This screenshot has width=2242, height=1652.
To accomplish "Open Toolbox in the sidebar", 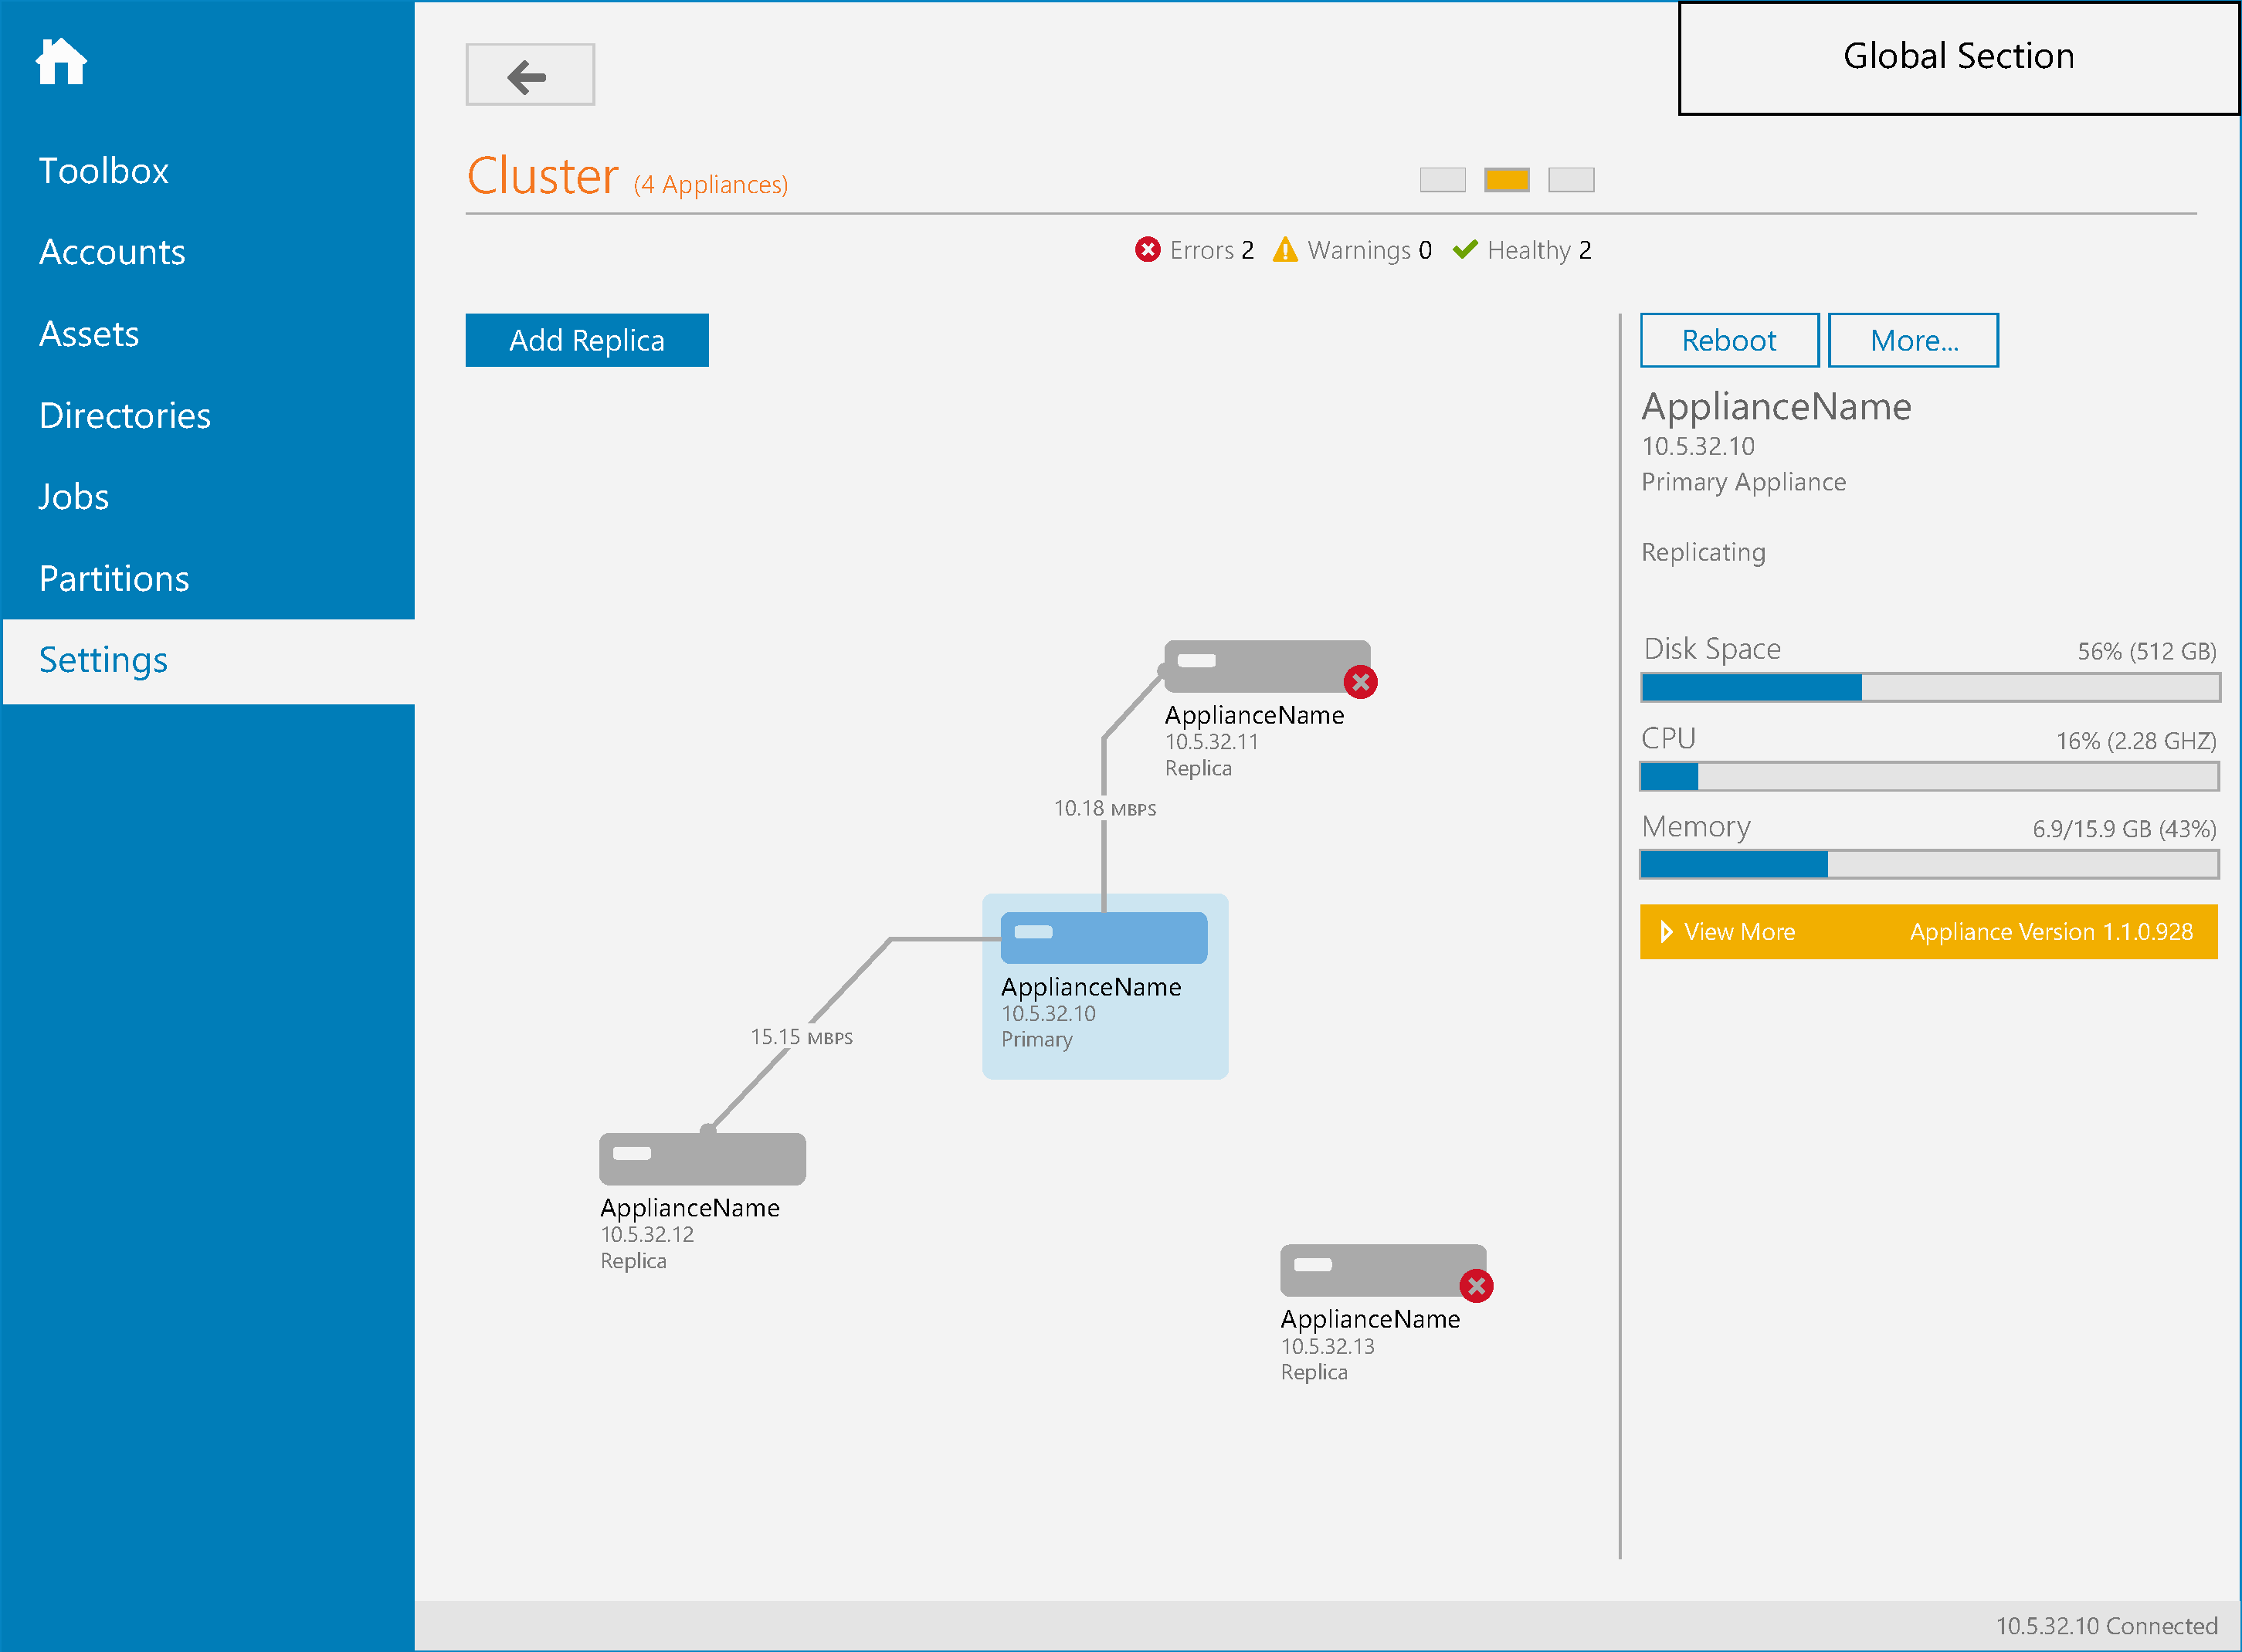I will click(x=104, y=171).
